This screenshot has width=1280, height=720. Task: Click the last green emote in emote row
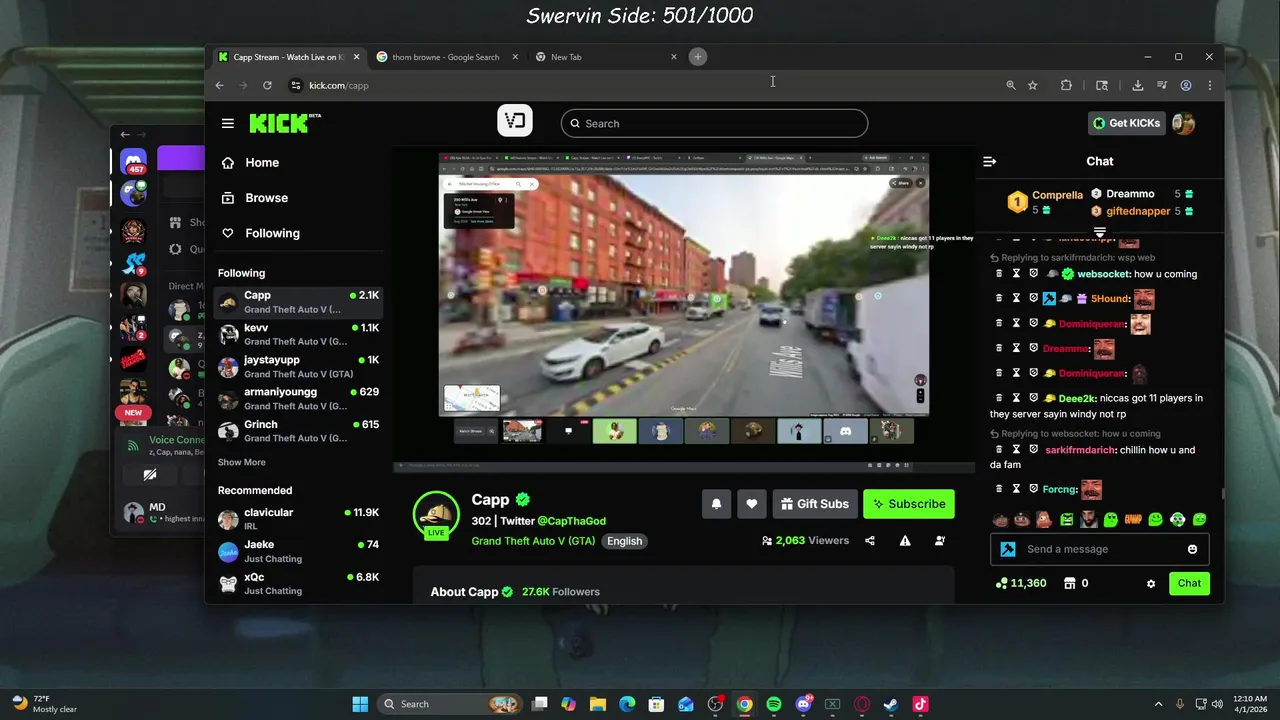[x=1199, y=520]
